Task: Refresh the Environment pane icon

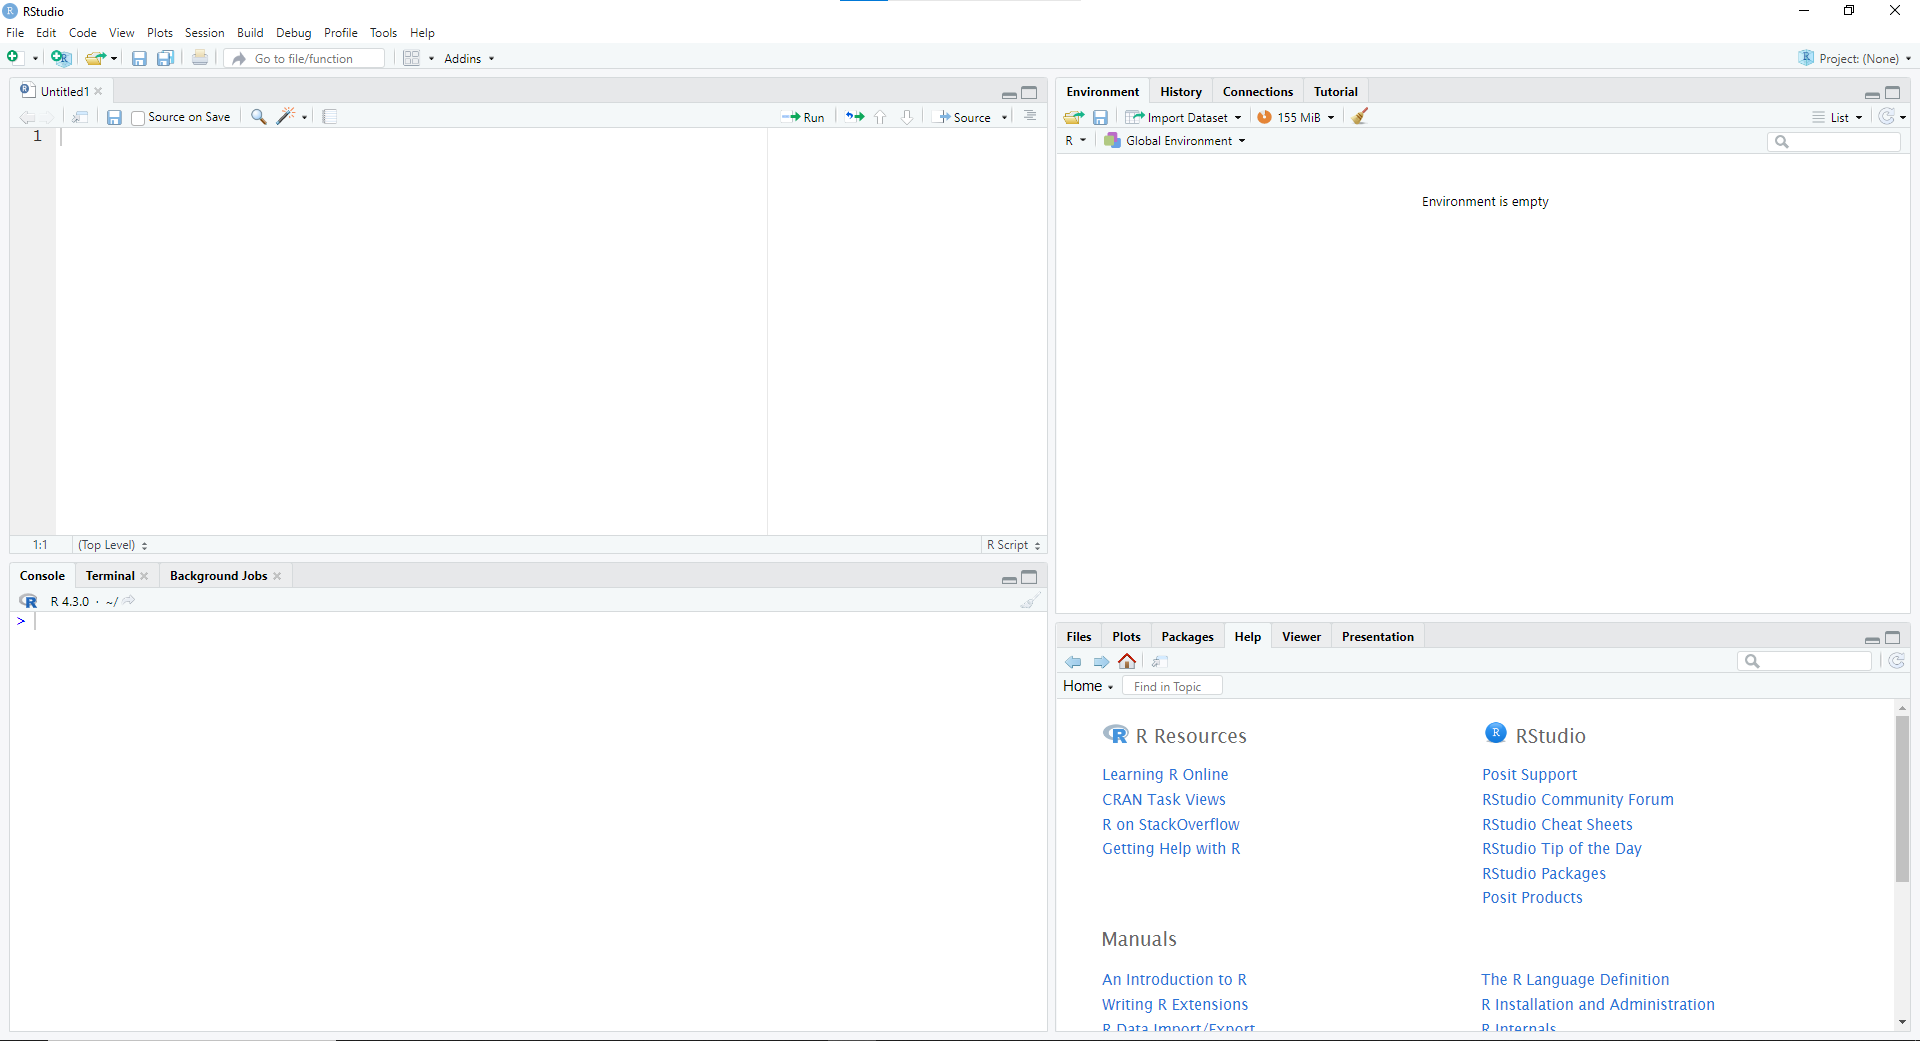Action: point(1886,116)
